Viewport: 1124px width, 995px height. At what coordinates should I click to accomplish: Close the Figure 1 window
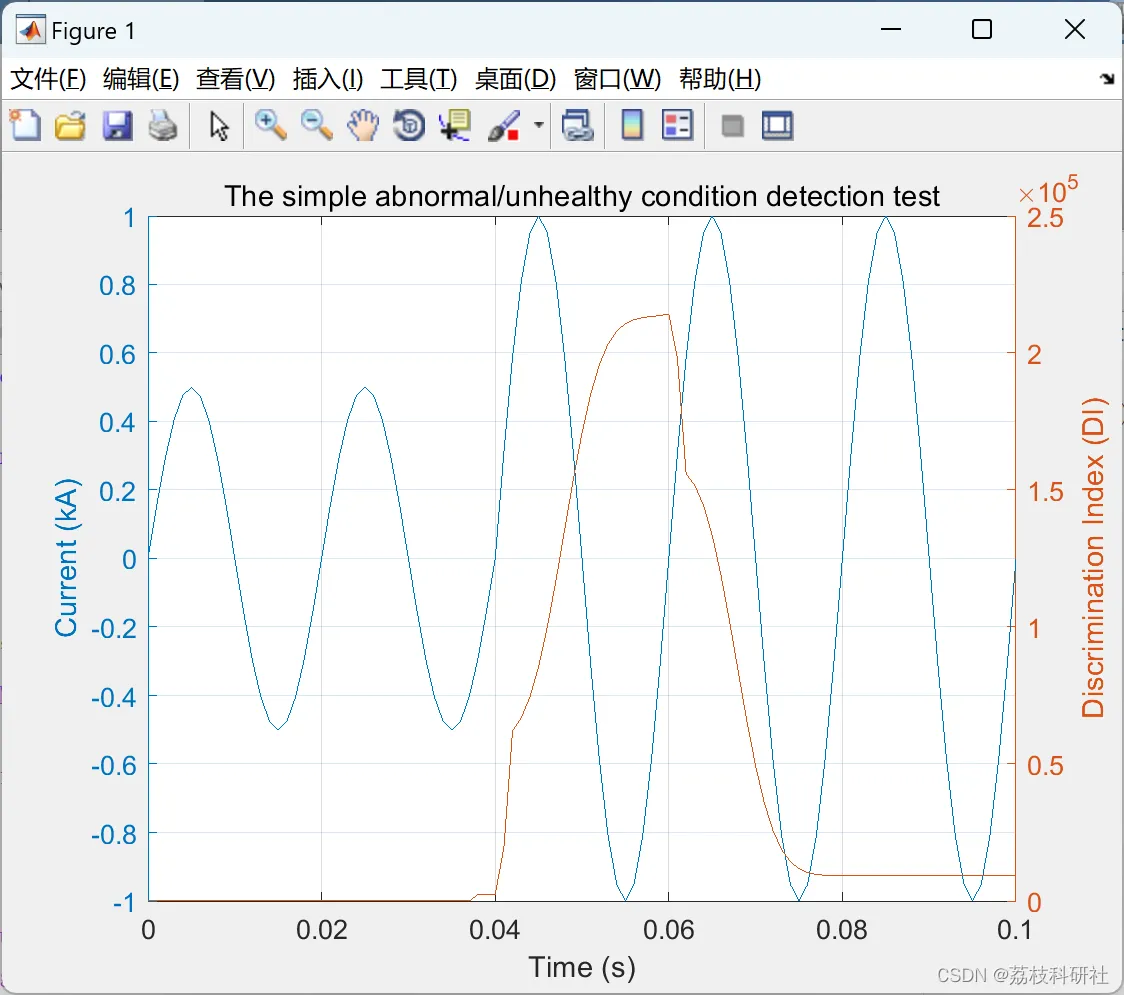(x=1074, y=29)
